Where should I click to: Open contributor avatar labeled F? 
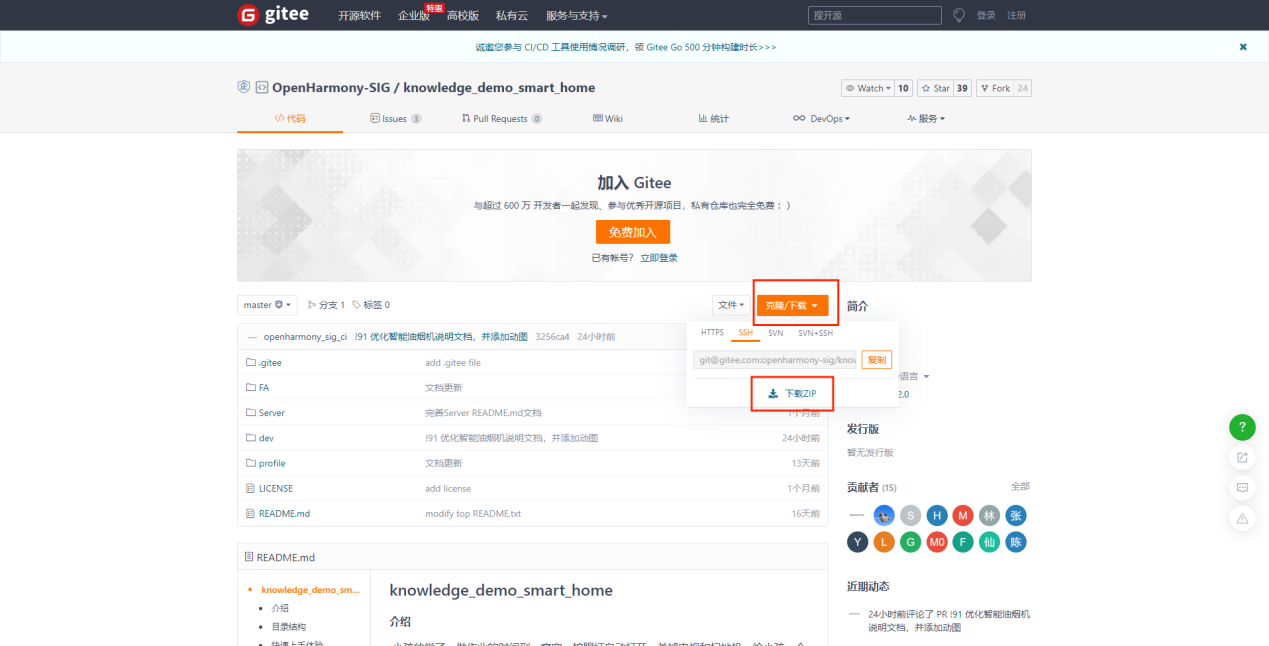[963, 542]
